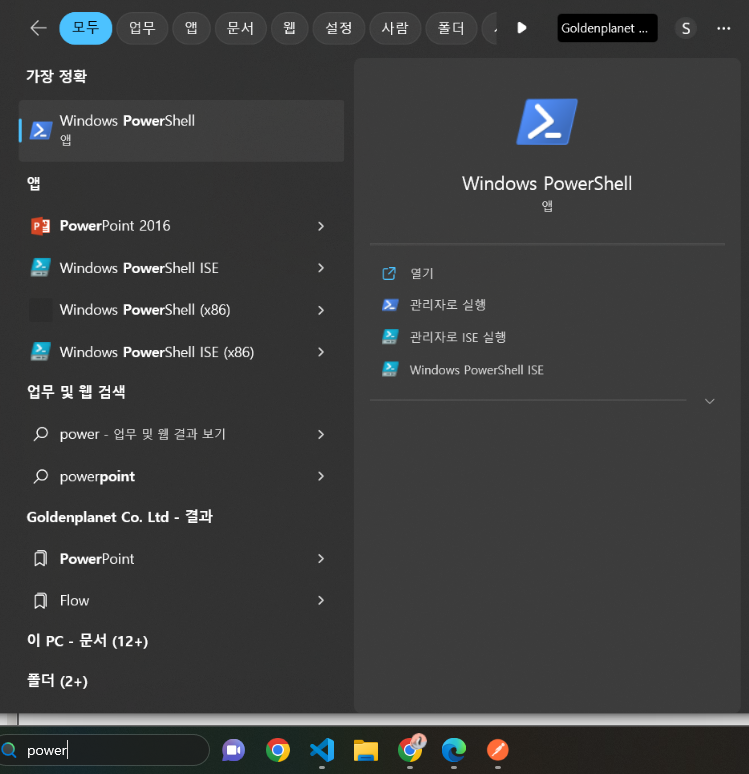Click large PowerShell icon in preview pane

(x=547, y=122)
